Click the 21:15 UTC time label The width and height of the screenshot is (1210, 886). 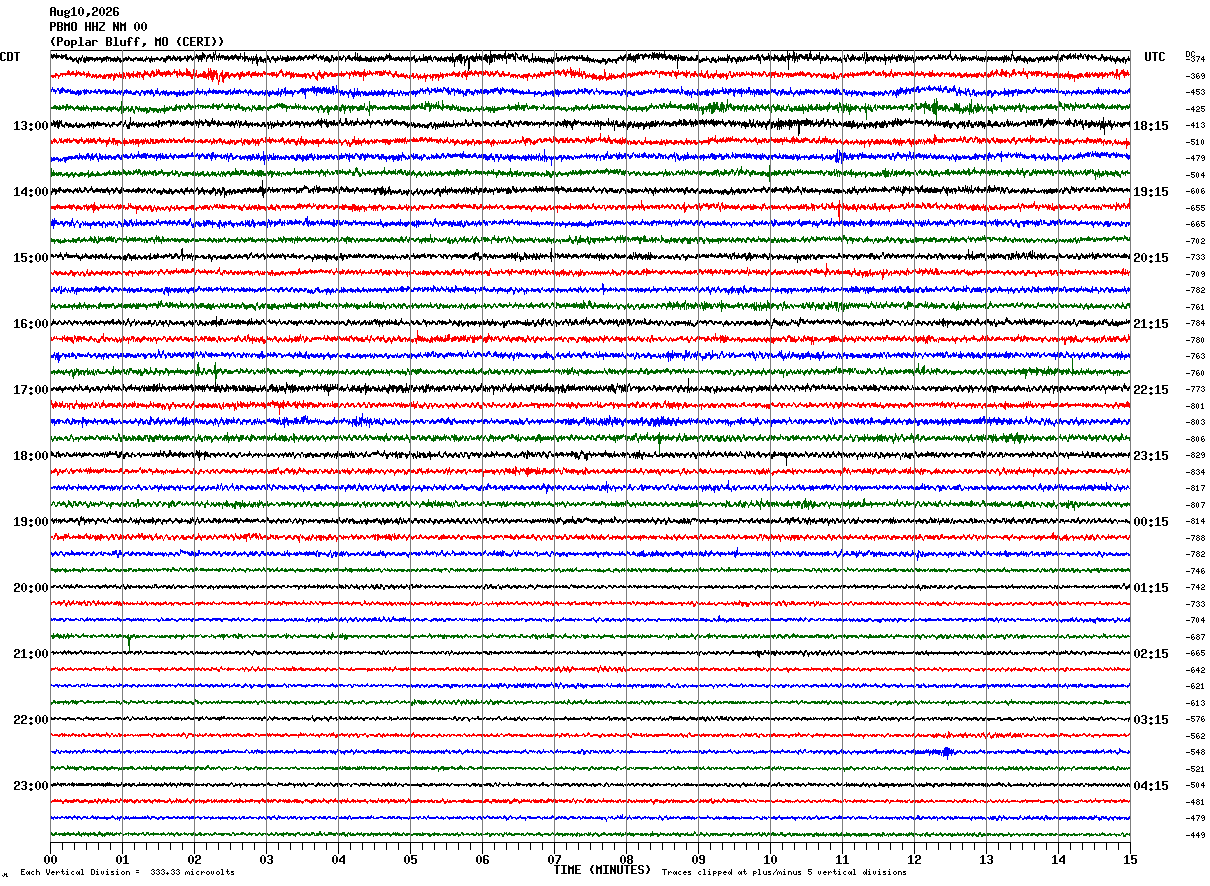(1150, 324)
